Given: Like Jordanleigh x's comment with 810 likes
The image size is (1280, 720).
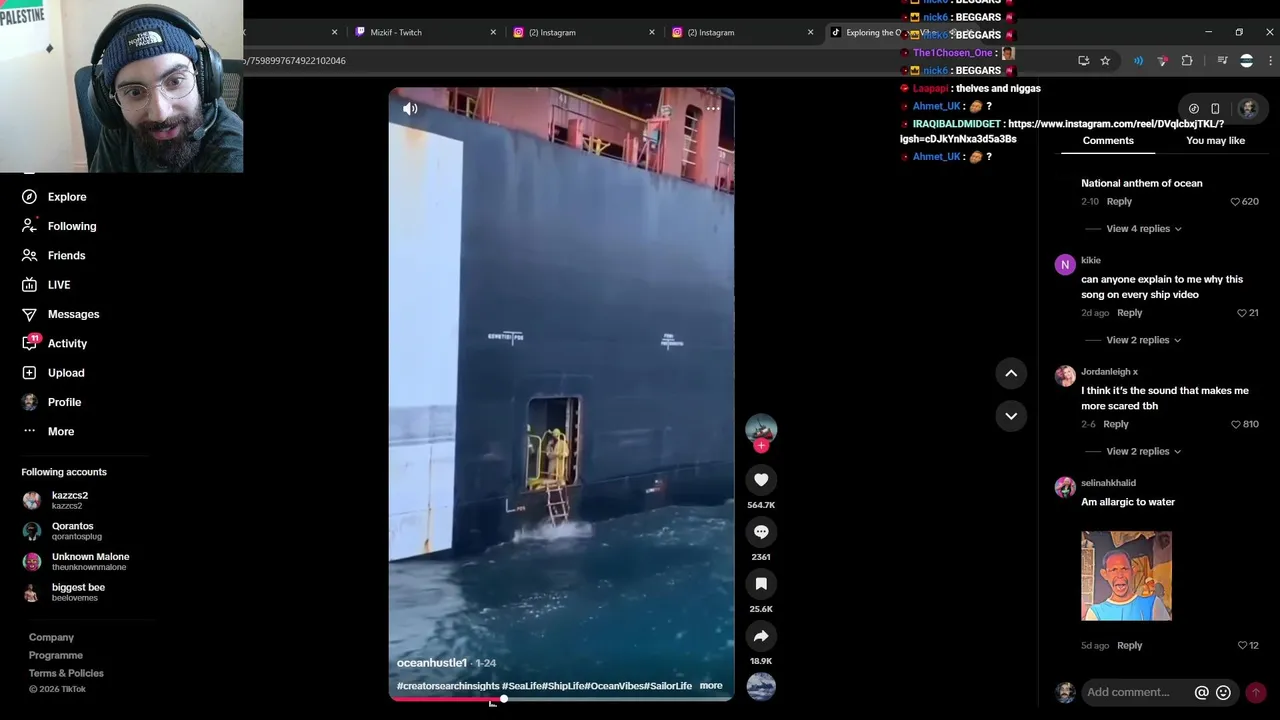Looking at the screenshot, I should [1236, 425].
